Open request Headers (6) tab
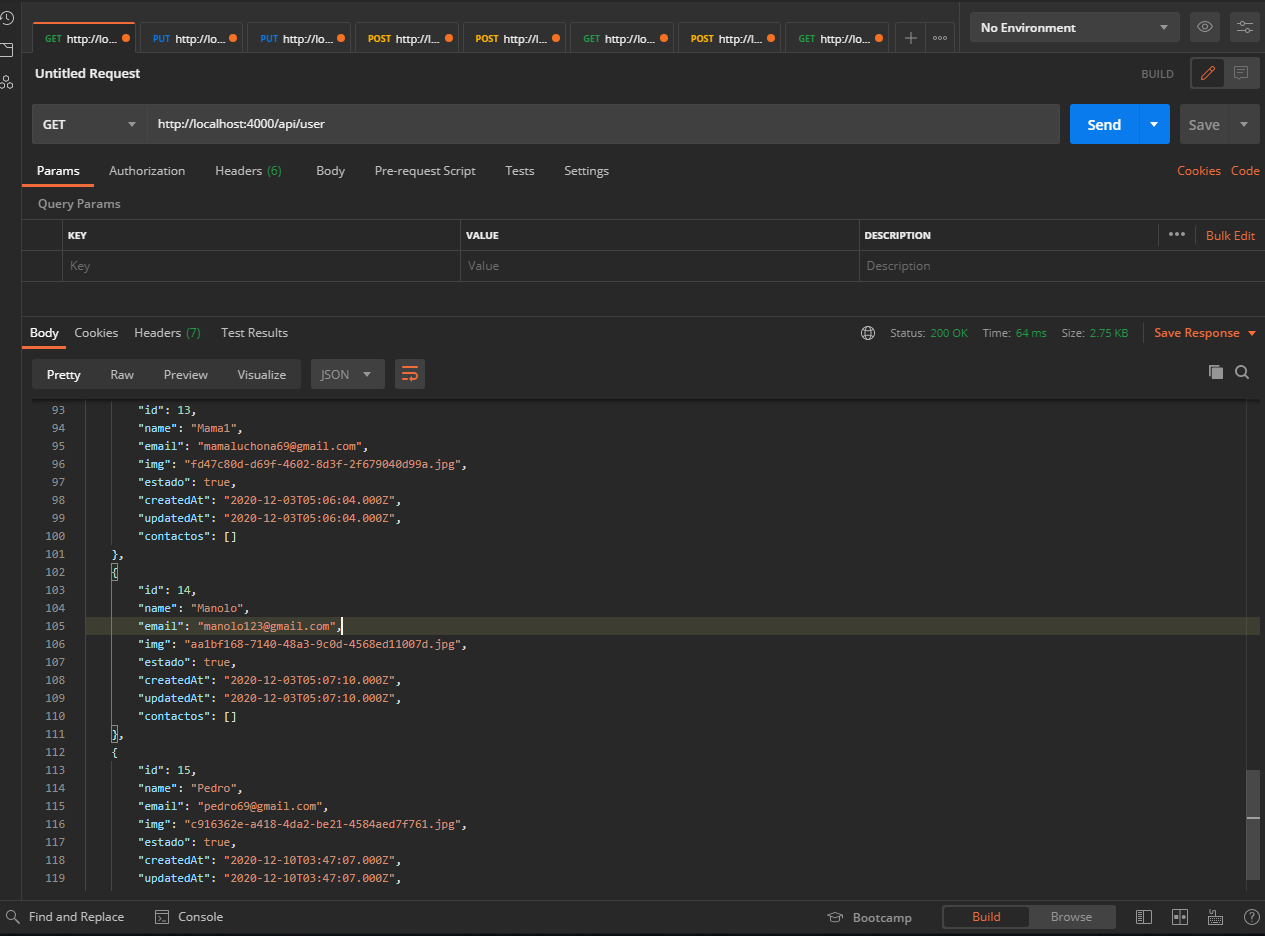 (248, 171)
